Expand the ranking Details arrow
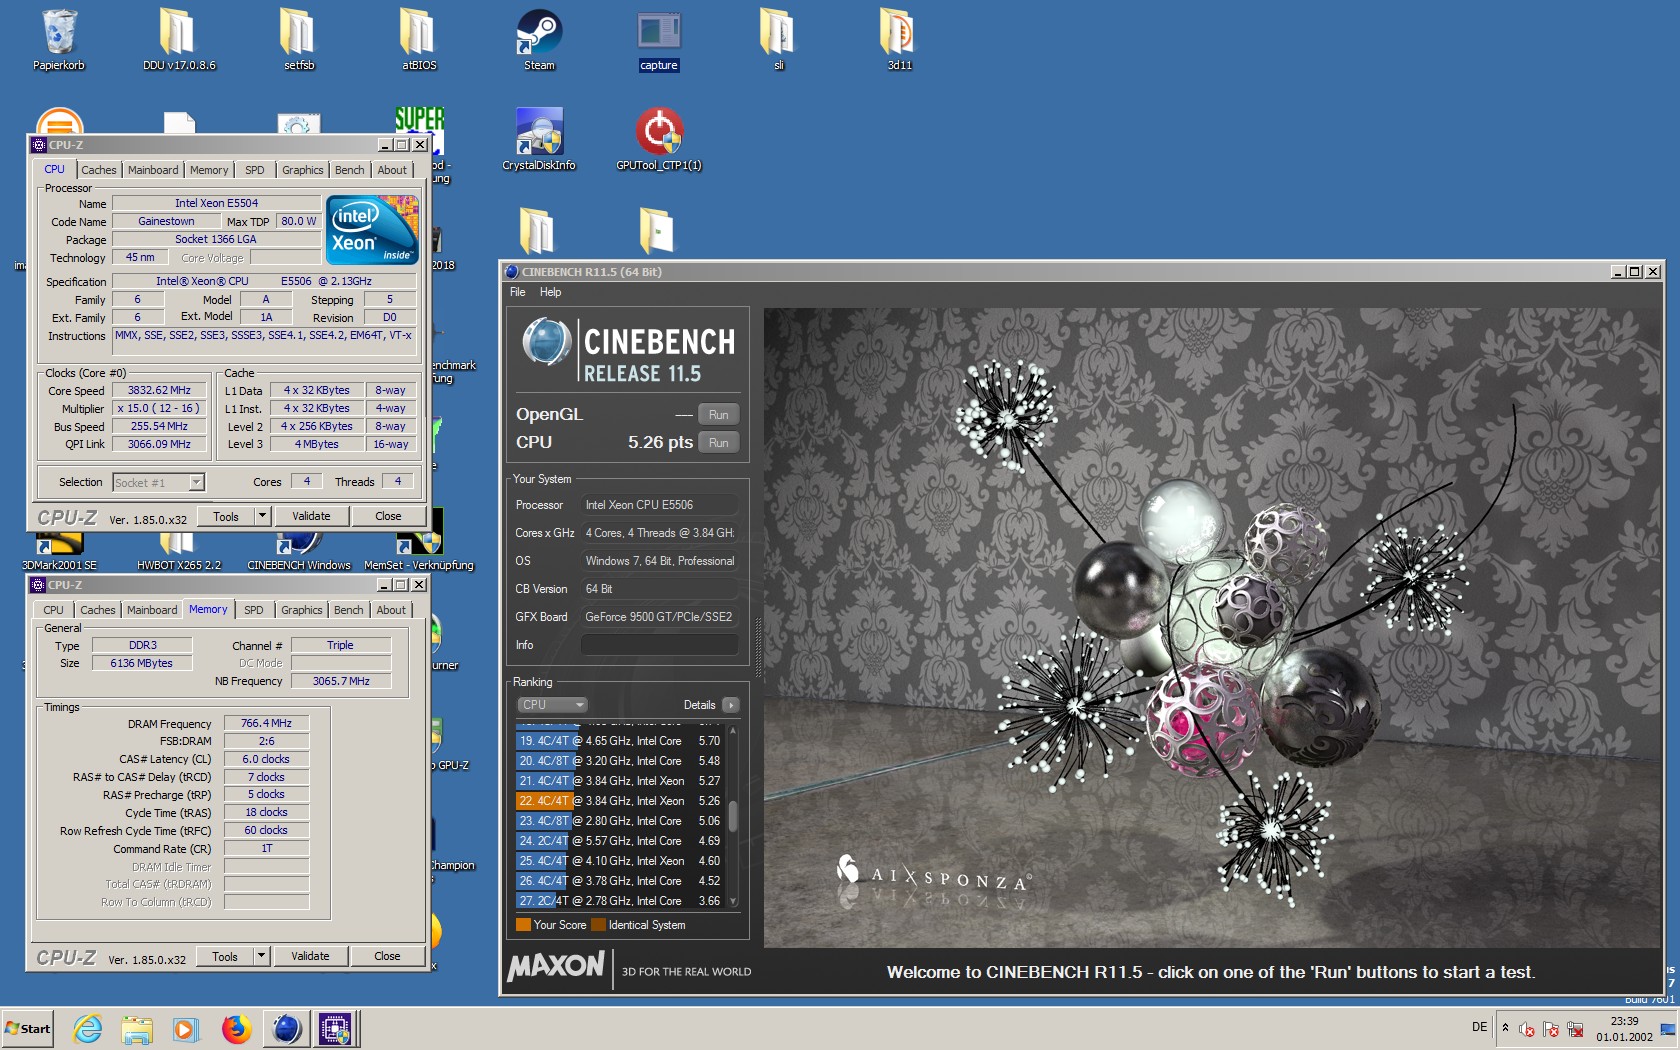Viewport: 1680px width, 1050px height. point(731,705)
